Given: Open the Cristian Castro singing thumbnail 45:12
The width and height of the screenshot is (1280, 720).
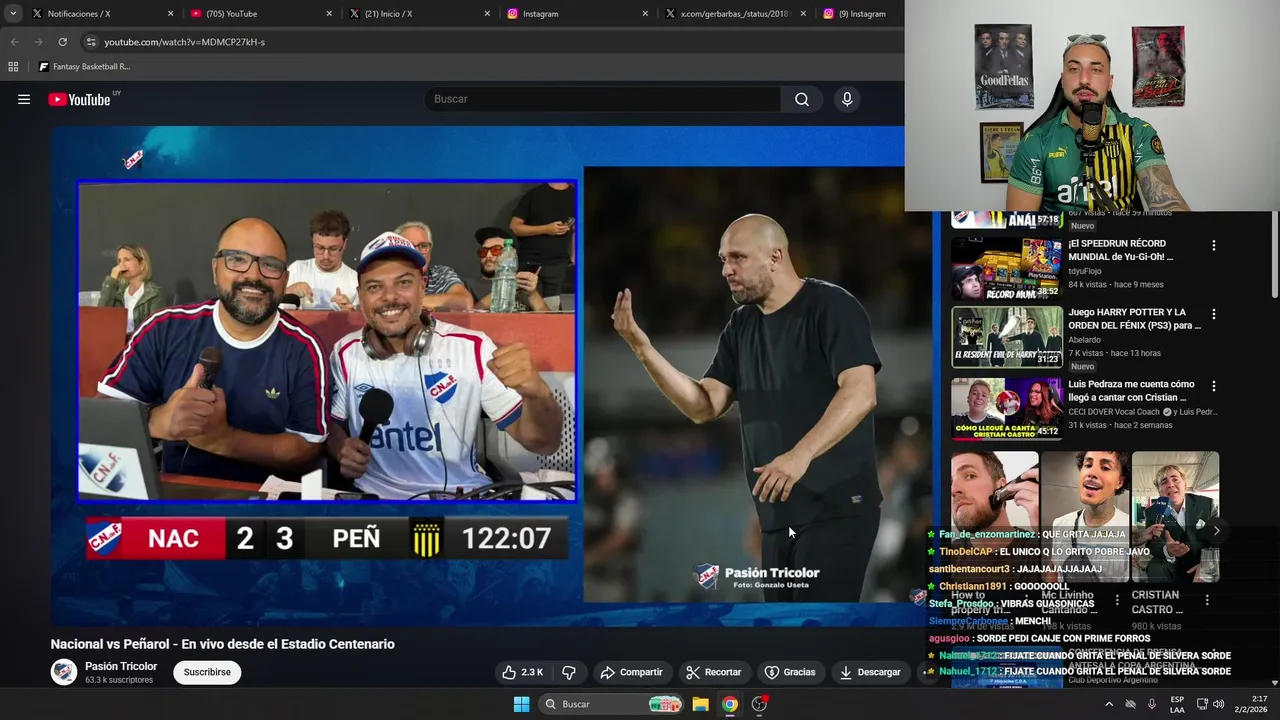Looking at the screenshot, I should point(1006,409).
